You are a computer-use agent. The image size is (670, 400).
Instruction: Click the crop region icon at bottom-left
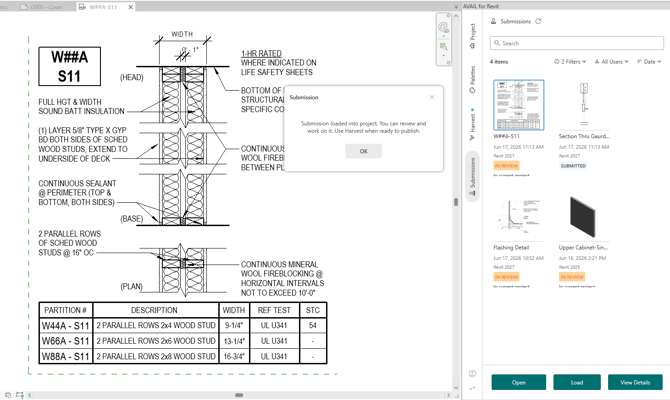click(20, 395)
